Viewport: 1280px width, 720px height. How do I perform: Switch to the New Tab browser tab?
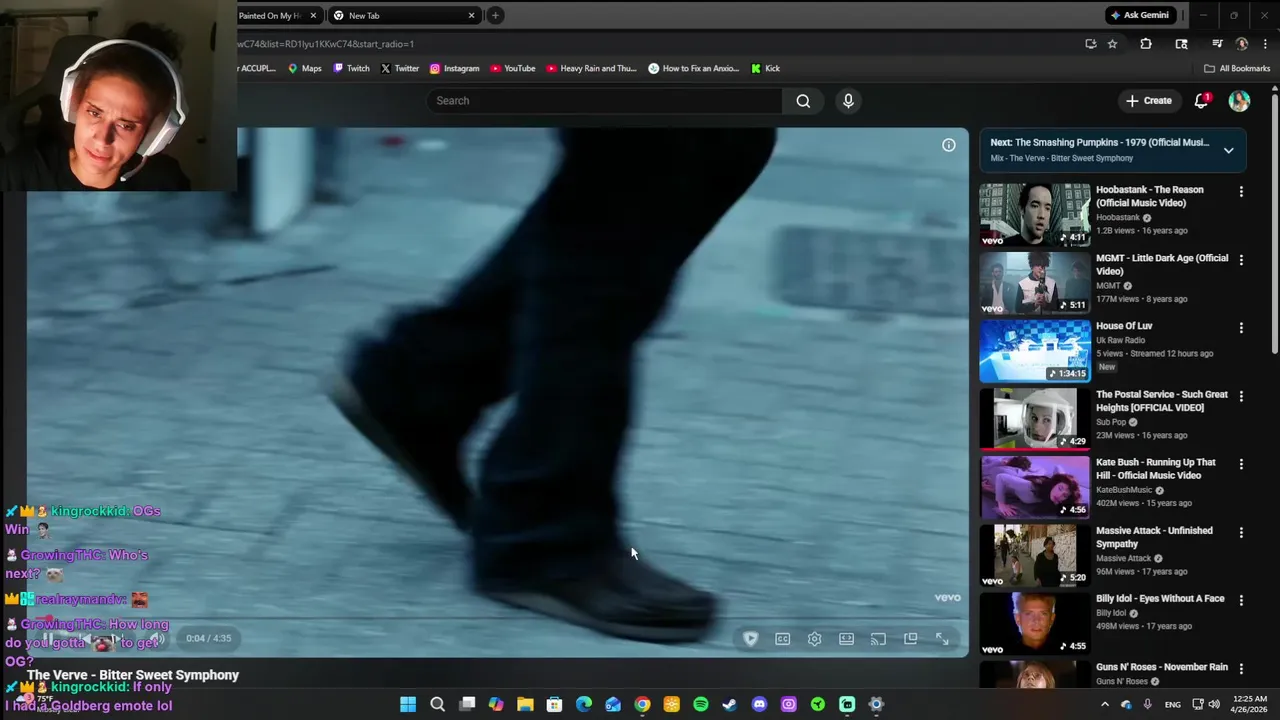pyautogui.click(x=404, y=15)
